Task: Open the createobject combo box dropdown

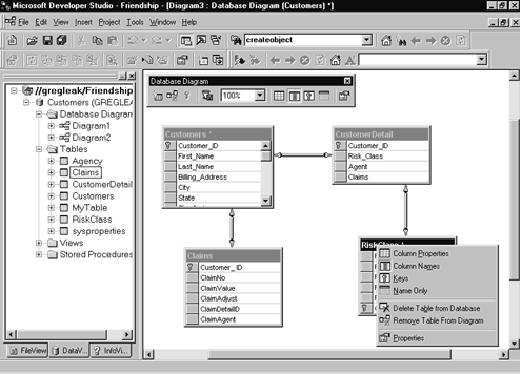Action: click(x=367, y=40)
